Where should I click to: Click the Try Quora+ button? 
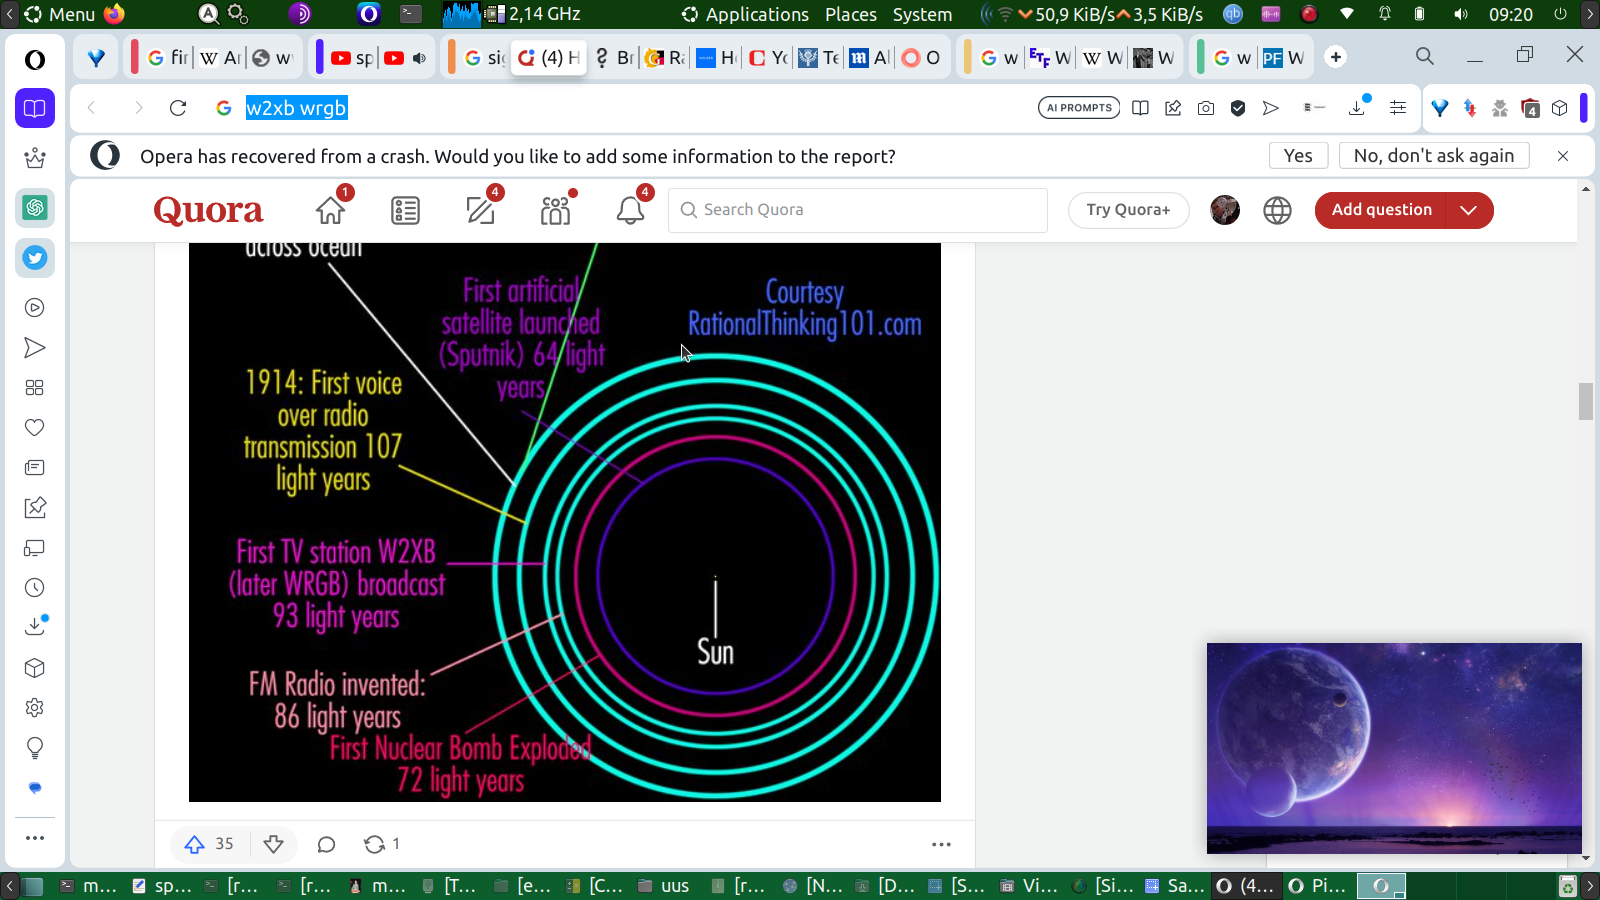point(1128,210)
